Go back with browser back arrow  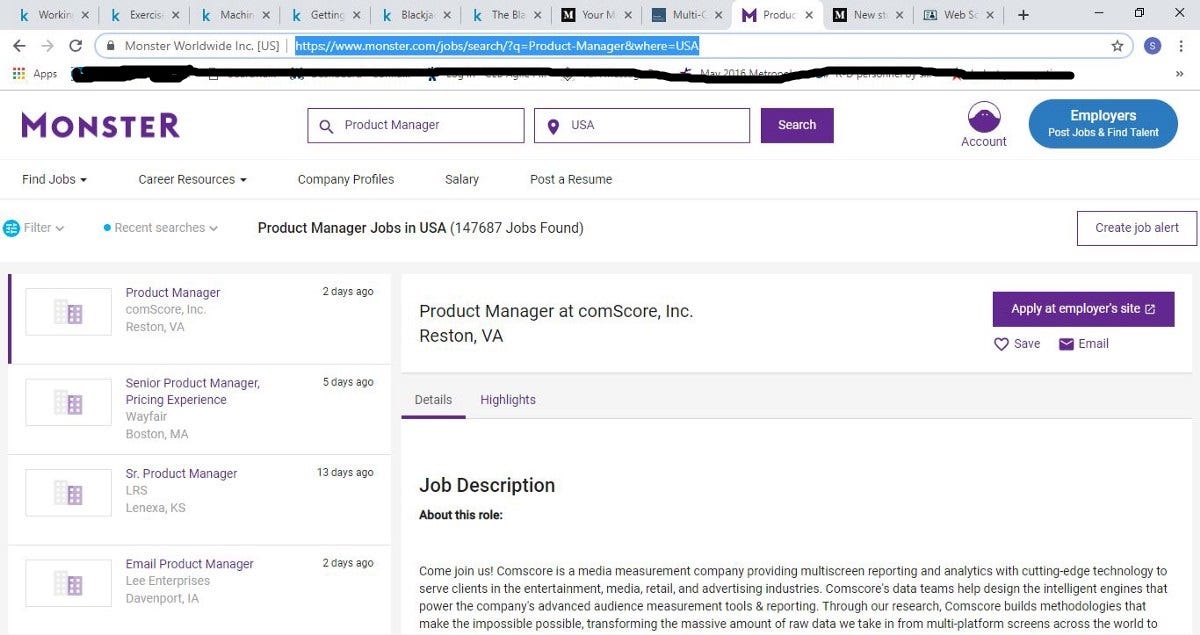(20, 46)
